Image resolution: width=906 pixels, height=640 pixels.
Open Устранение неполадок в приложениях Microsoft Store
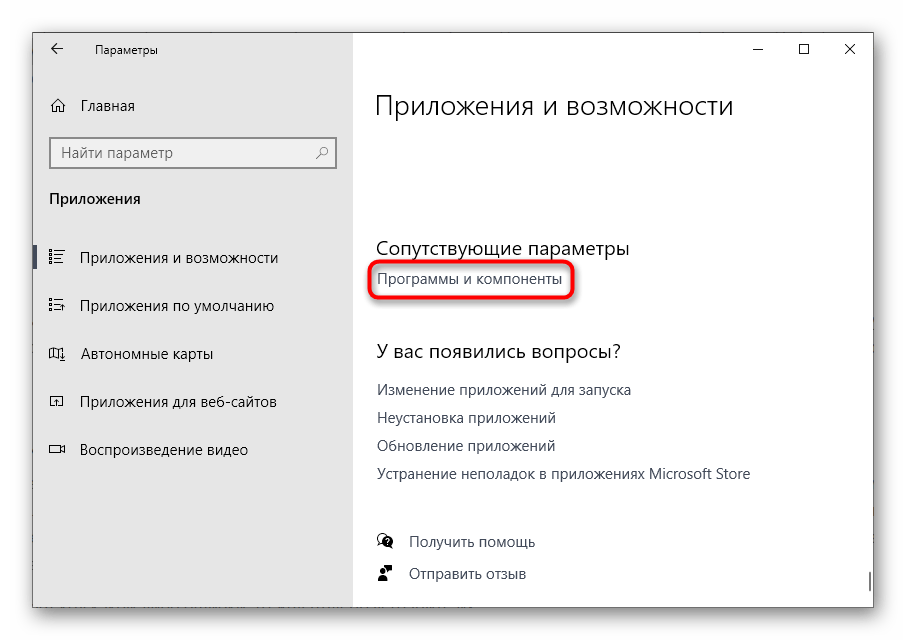pyautogui.click(x=563, y=474)
